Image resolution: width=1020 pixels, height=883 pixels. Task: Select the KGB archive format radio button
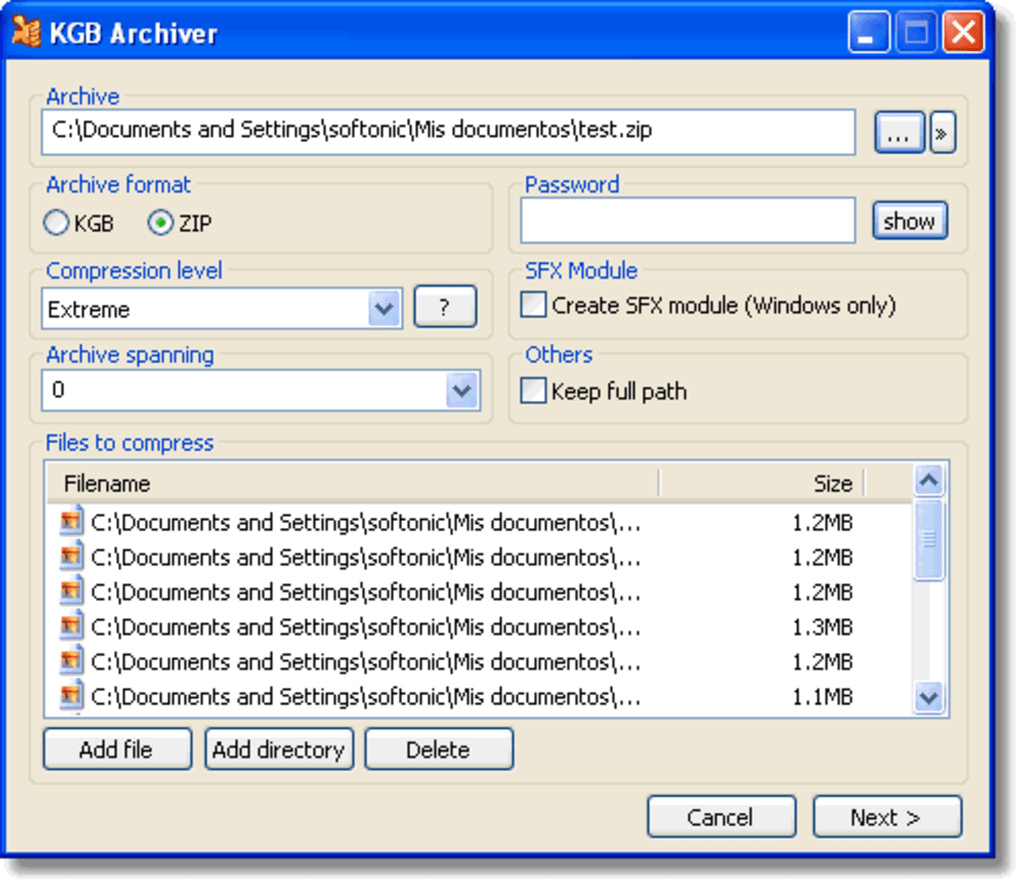pyautogui.click(x=56, y=223)
